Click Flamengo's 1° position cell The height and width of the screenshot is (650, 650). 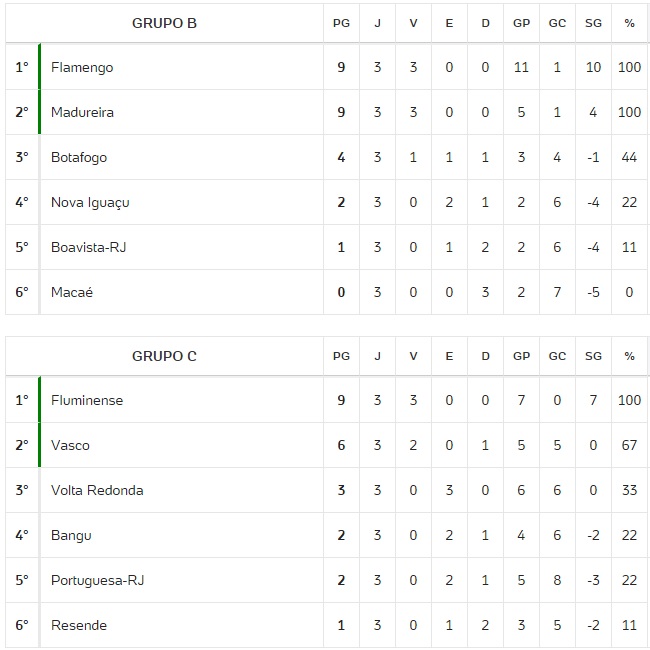click(22, 68)
